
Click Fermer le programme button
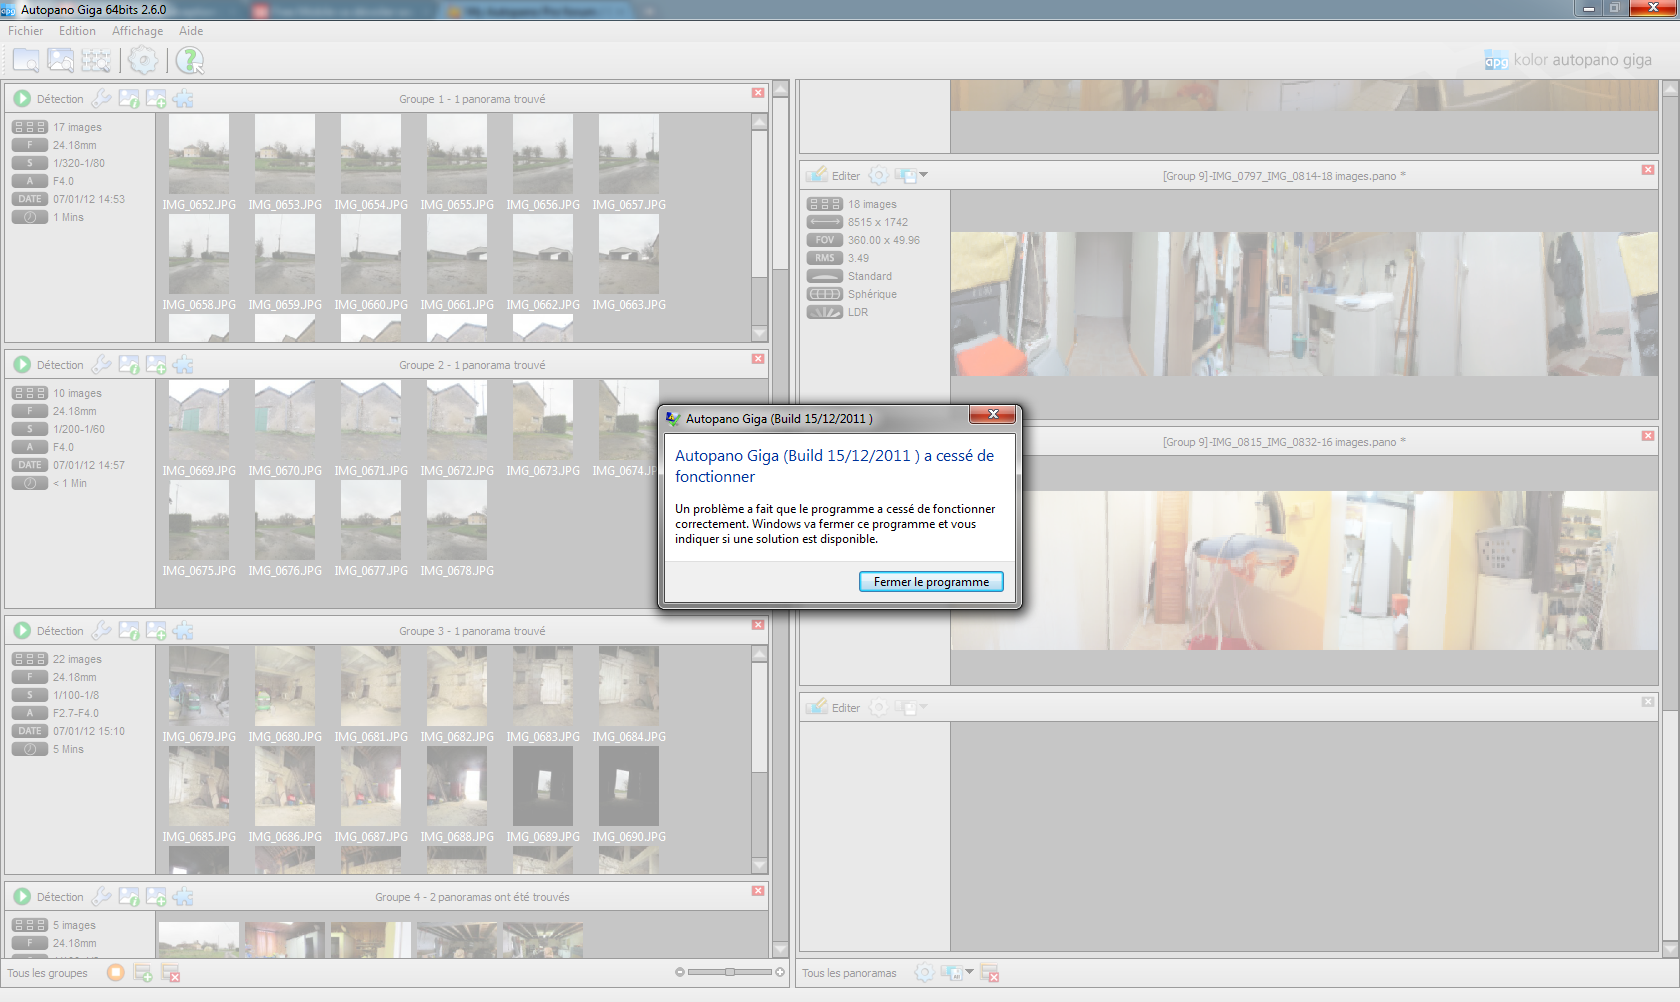[931, 582]
